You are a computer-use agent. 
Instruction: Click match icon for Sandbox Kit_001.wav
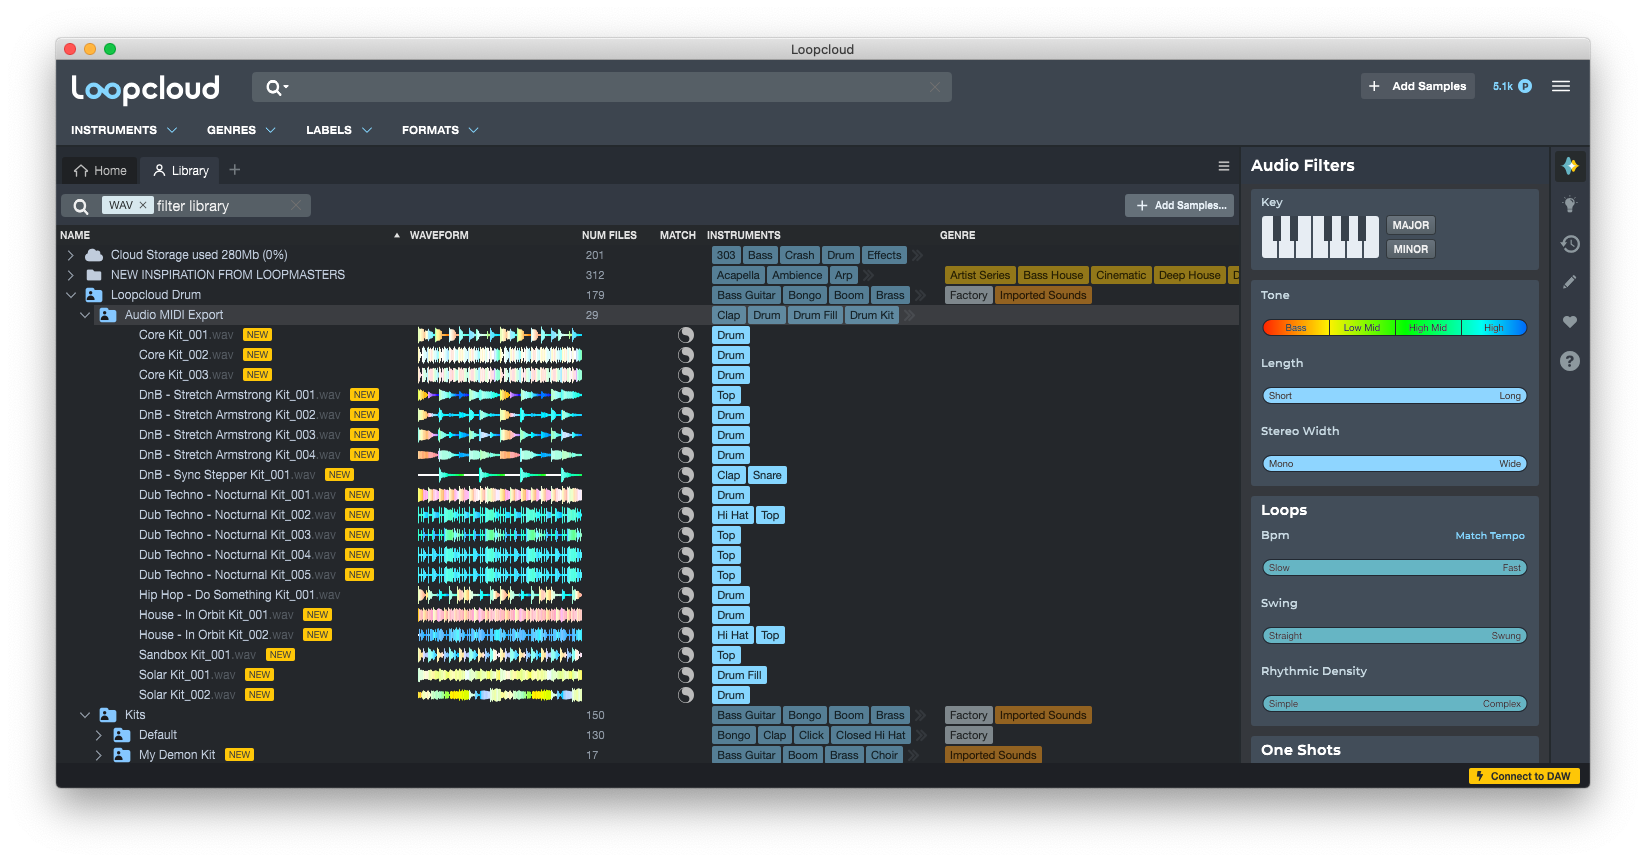pyautogui.click(x=686, y=655)
